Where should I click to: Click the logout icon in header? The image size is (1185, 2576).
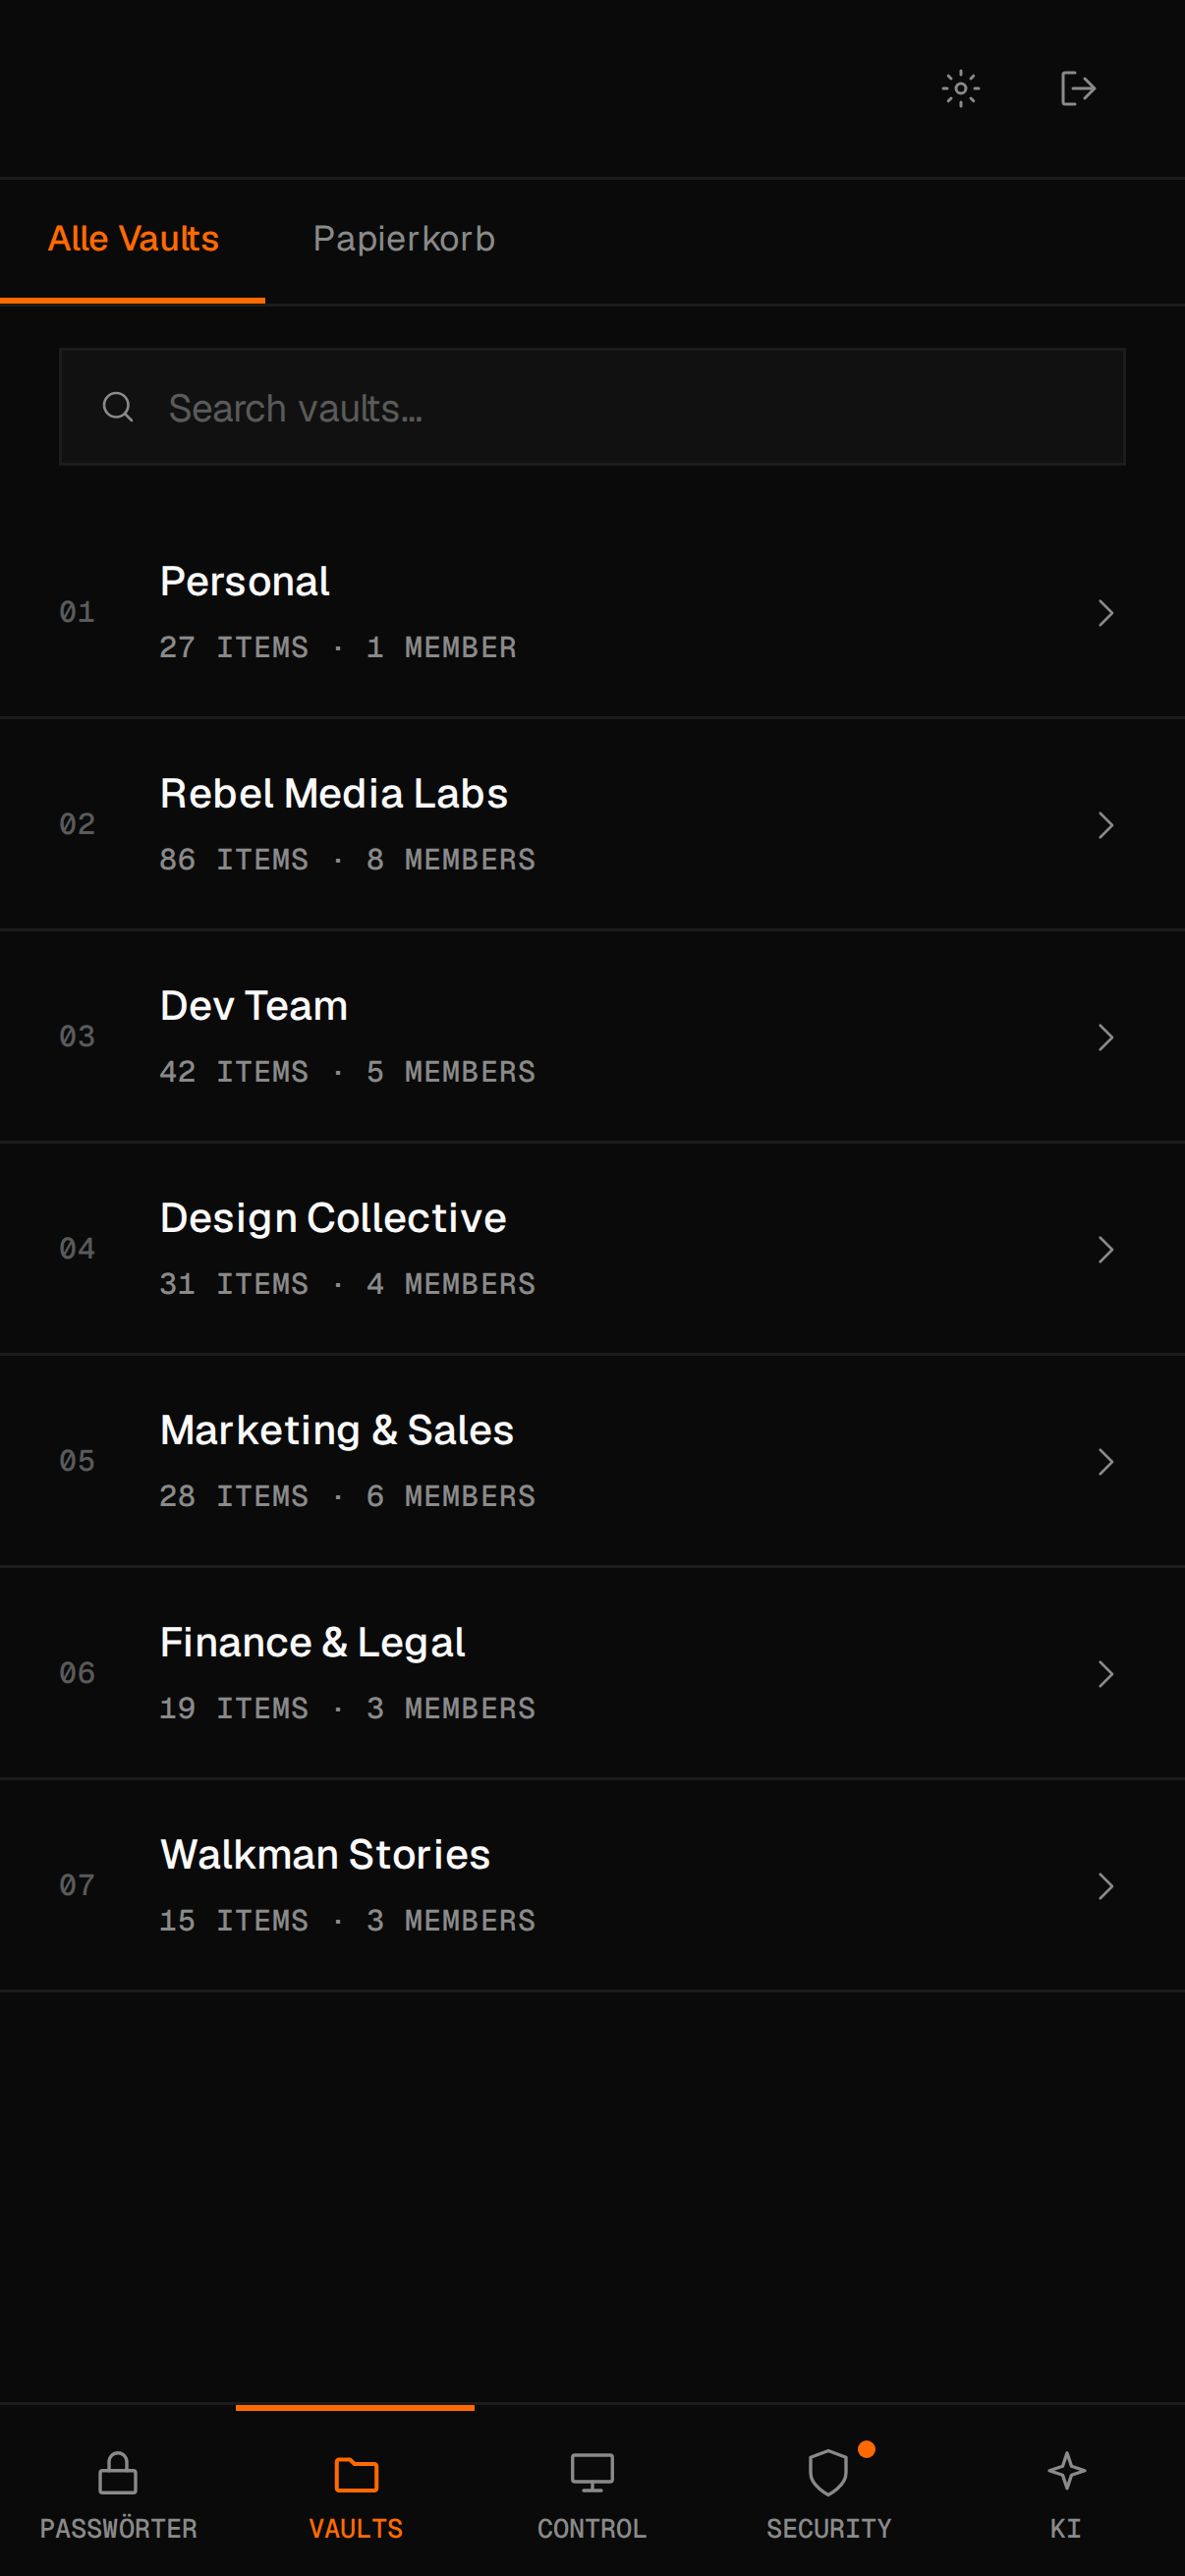1077,89
